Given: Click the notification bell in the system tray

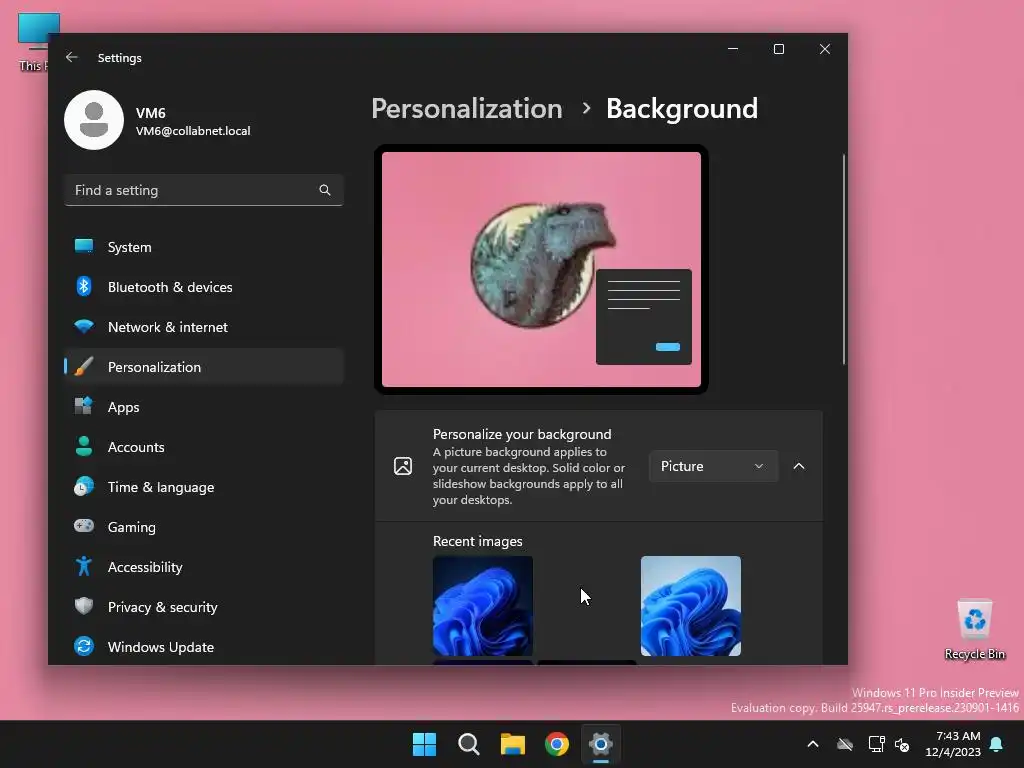Looking at the screenshot, I should pyautogui.click(x=997, y=744).
